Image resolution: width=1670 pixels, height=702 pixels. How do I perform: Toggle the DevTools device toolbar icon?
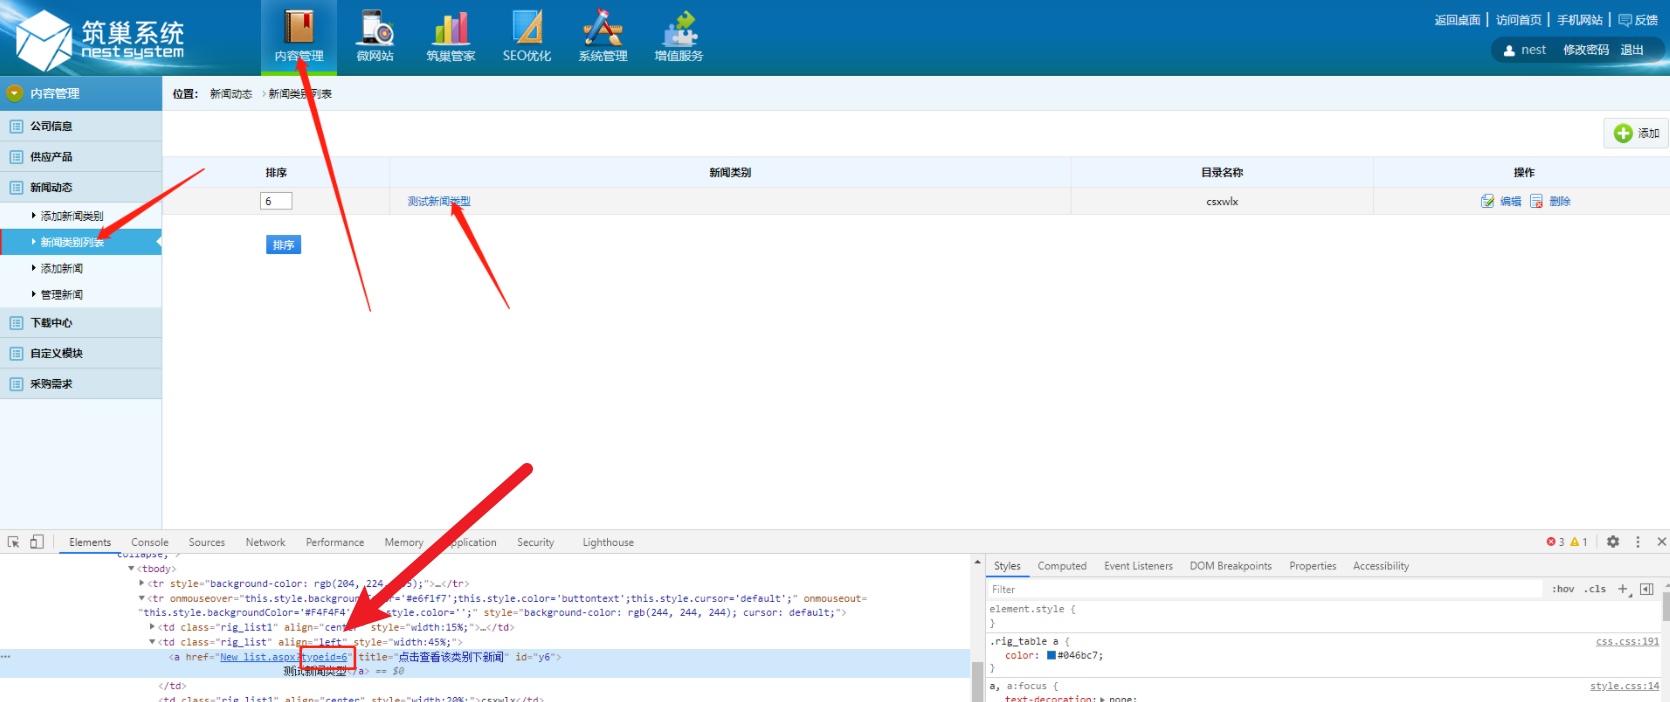[x=37, y=542]
